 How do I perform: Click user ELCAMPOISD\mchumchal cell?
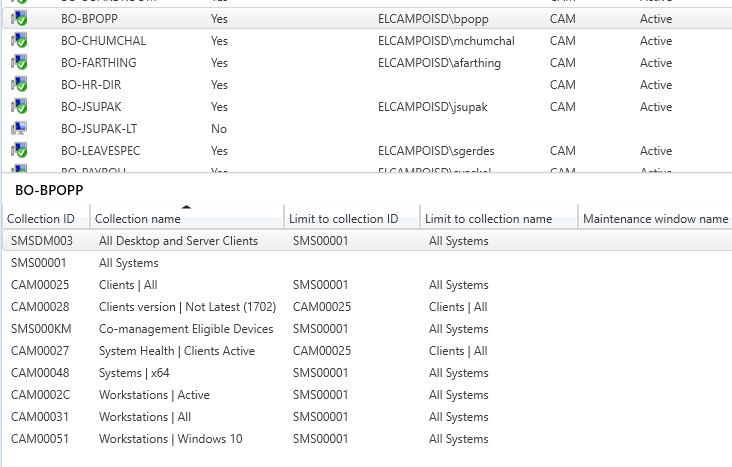446,41
